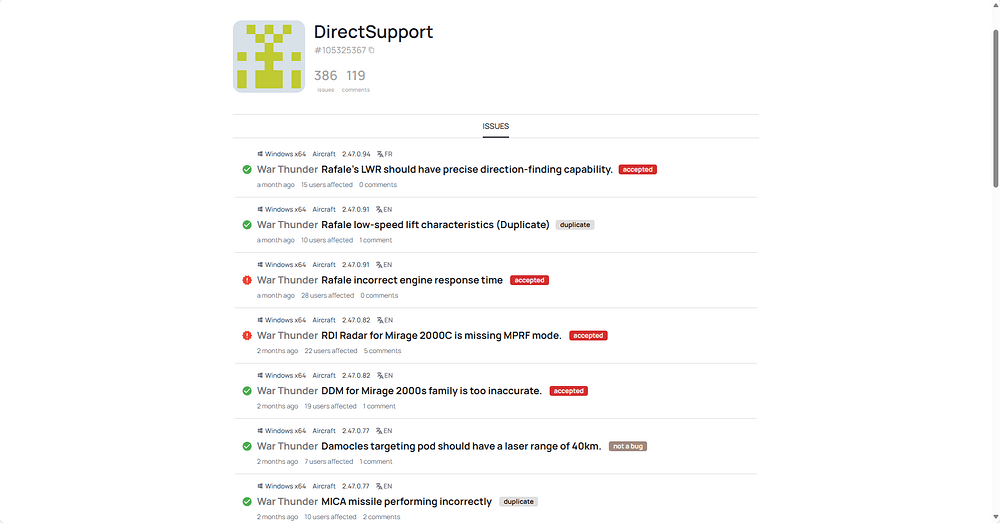This screenshot has height=523, width=1000.
Task: Select the ISSUES tab
Action: pyautogui.click(x=496, y=127)
